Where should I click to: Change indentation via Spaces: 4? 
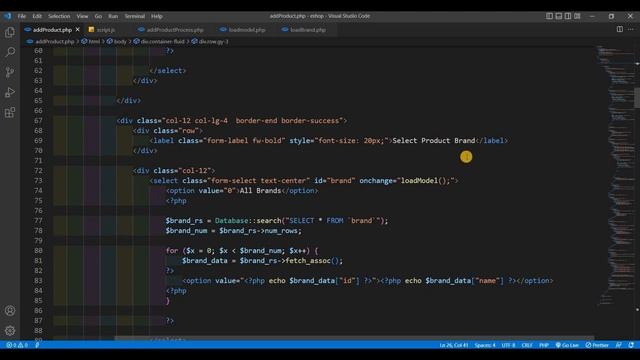tap(485, 345)
